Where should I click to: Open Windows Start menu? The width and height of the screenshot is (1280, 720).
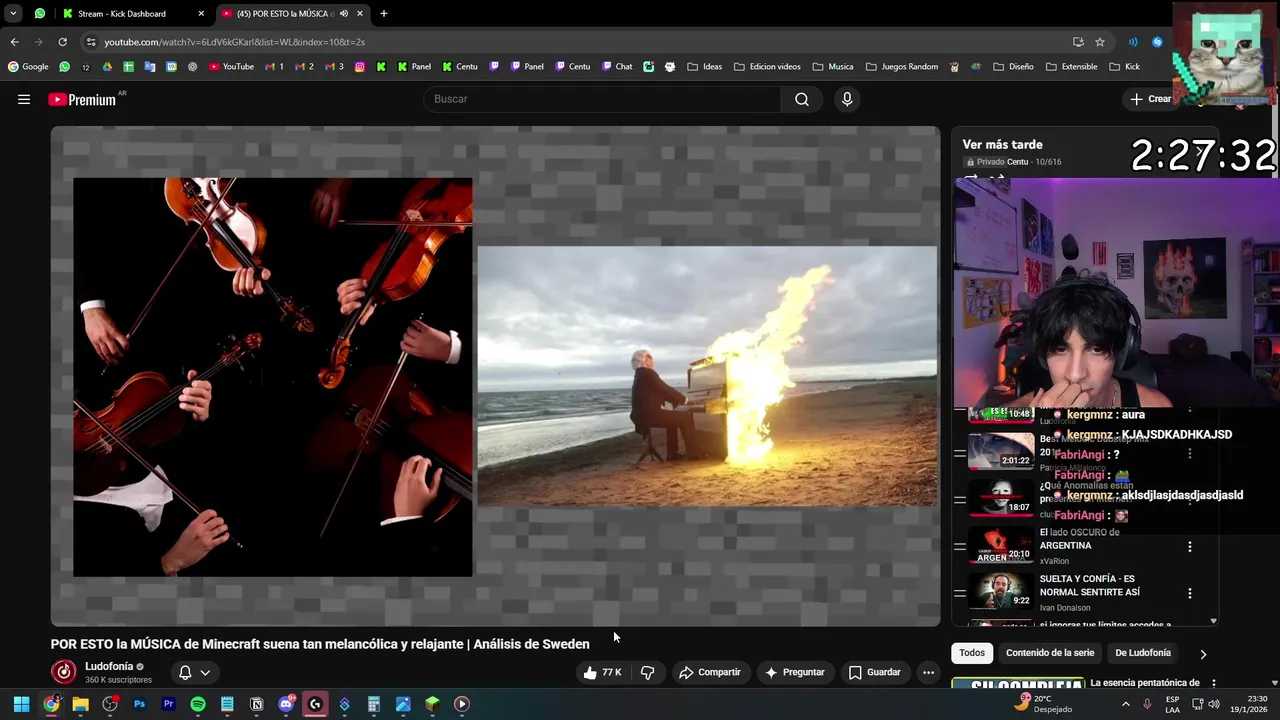[21, 704]
